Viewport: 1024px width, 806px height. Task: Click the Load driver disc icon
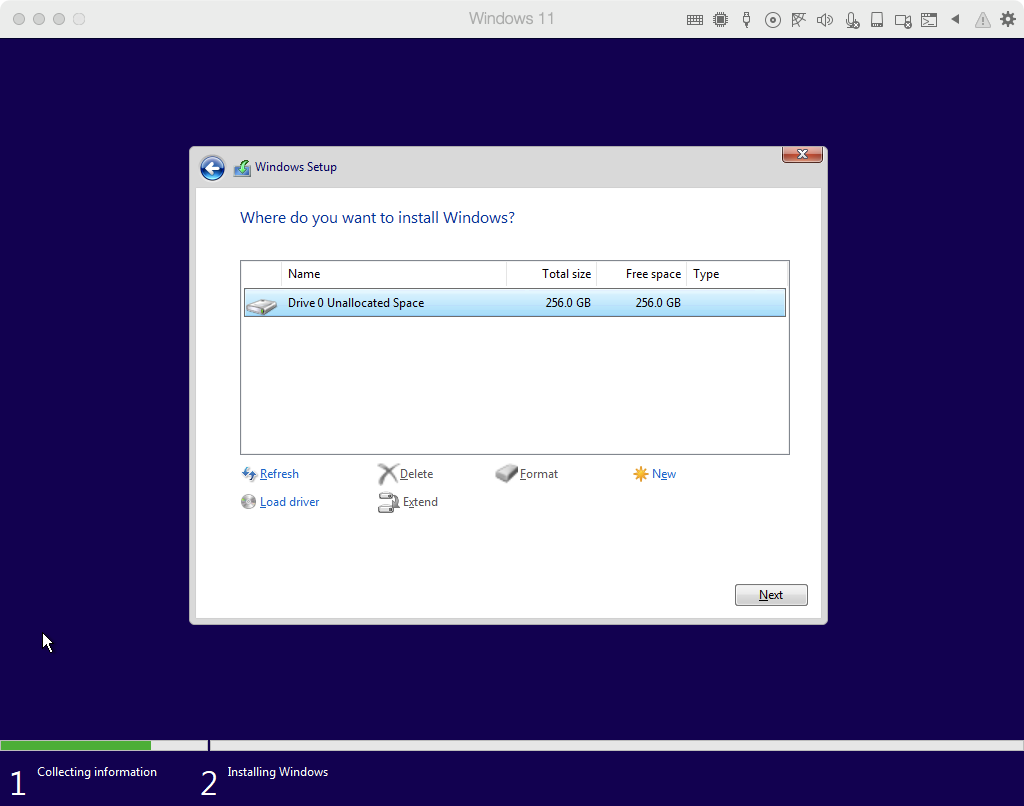248,502
